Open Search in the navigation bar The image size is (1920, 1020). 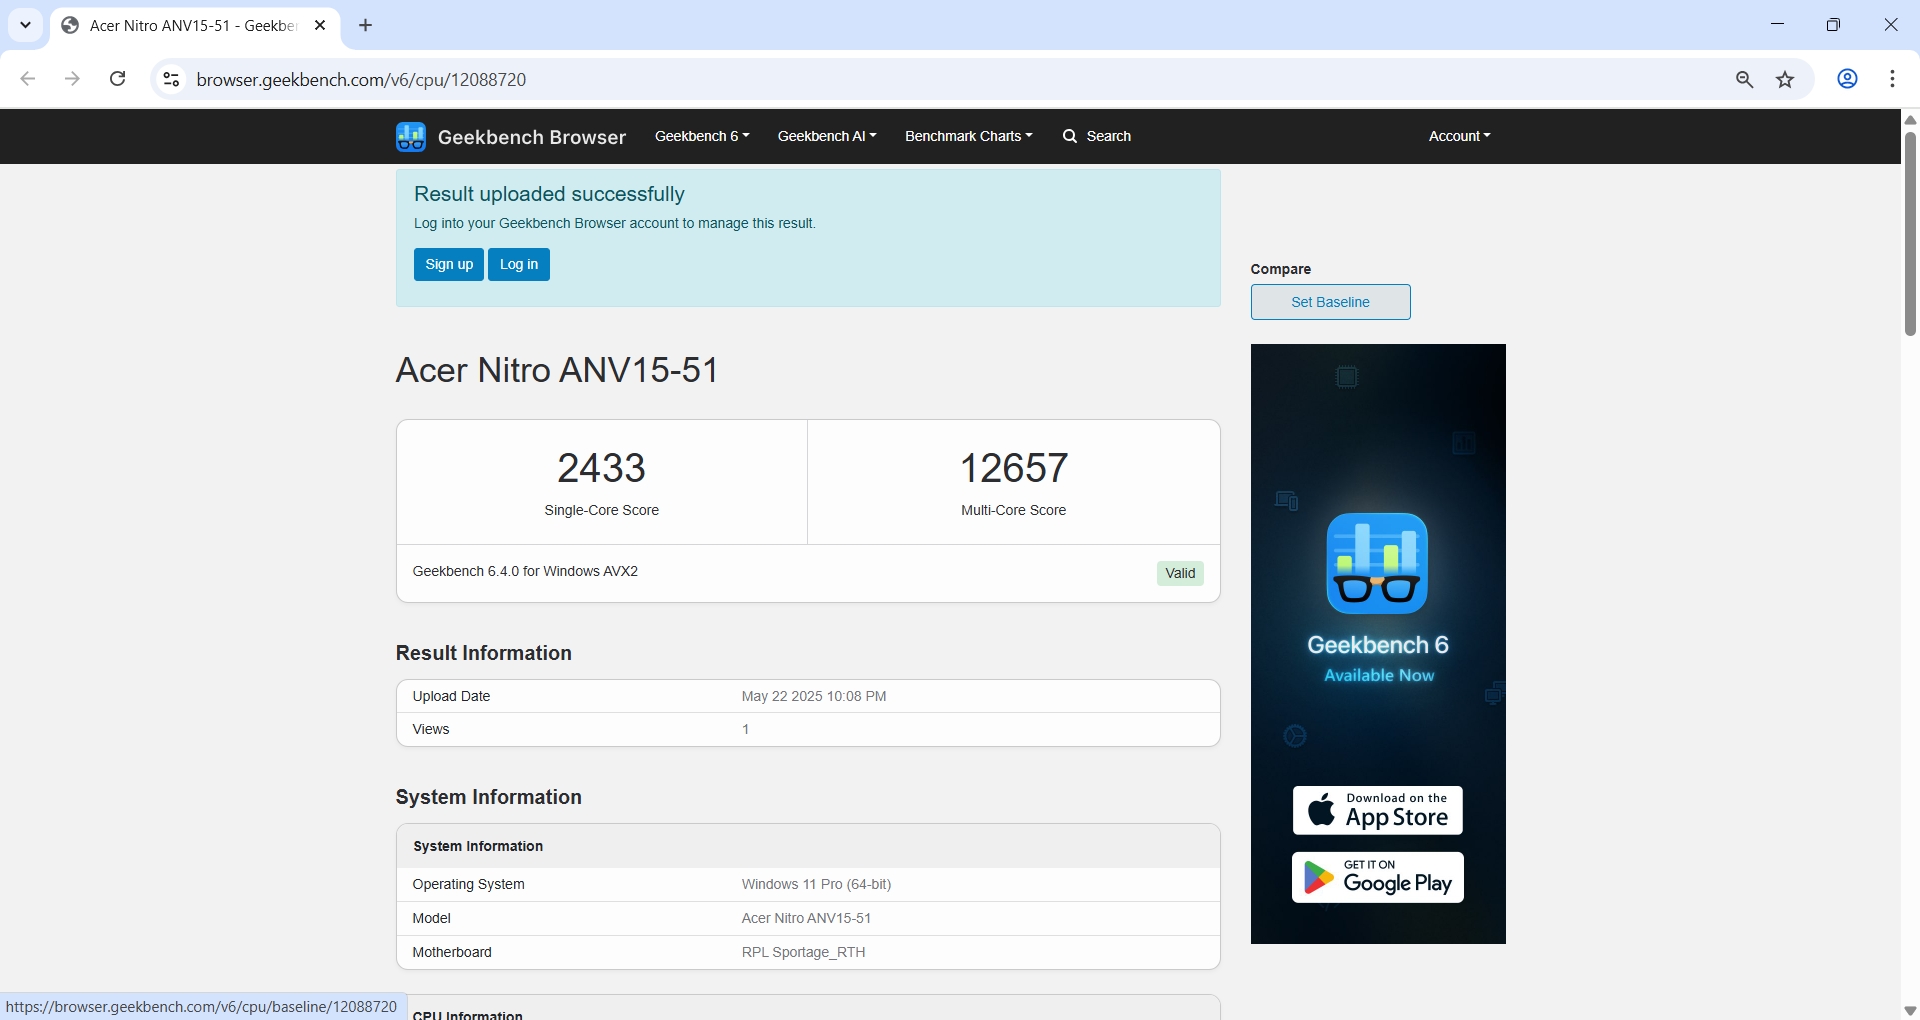coord(1097,136)
